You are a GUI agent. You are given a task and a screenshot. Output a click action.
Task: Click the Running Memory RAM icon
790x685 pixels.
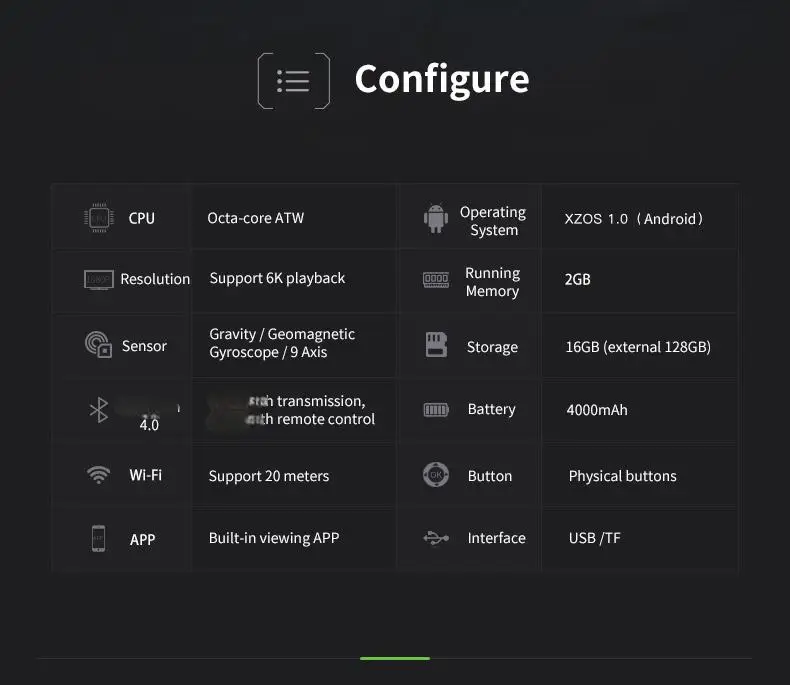[x=436, y=280]
